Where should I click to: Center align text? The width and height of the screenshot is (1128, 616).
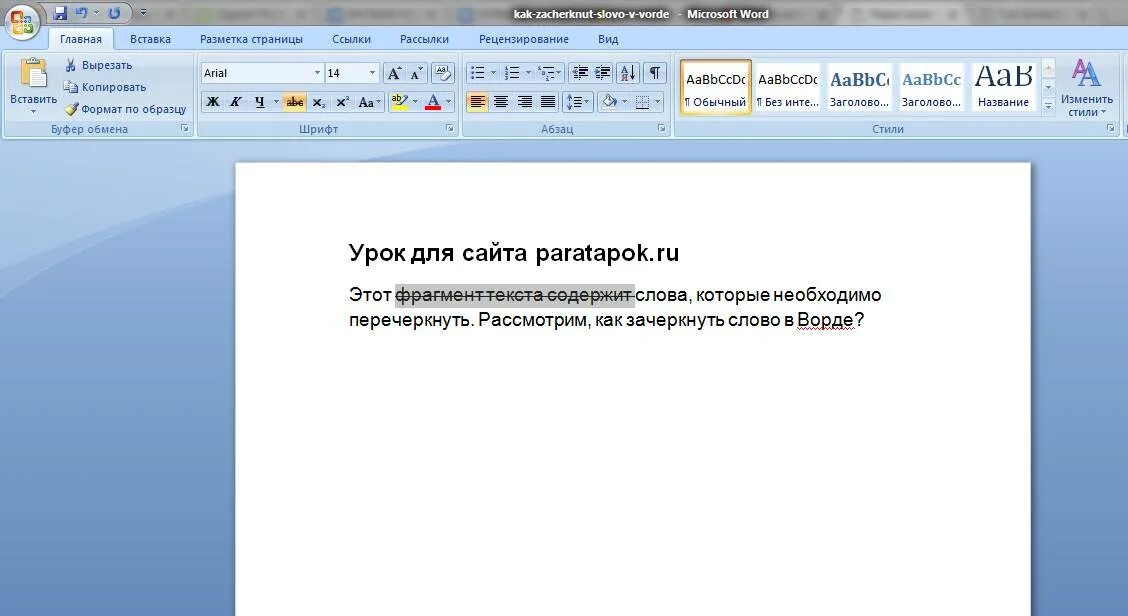coord(501,102)
